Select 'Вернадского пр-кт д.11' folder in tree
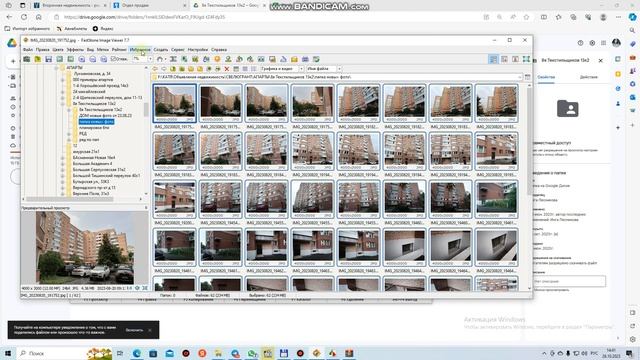The width and height of the screenshot is (640, 360). [94, 187]
